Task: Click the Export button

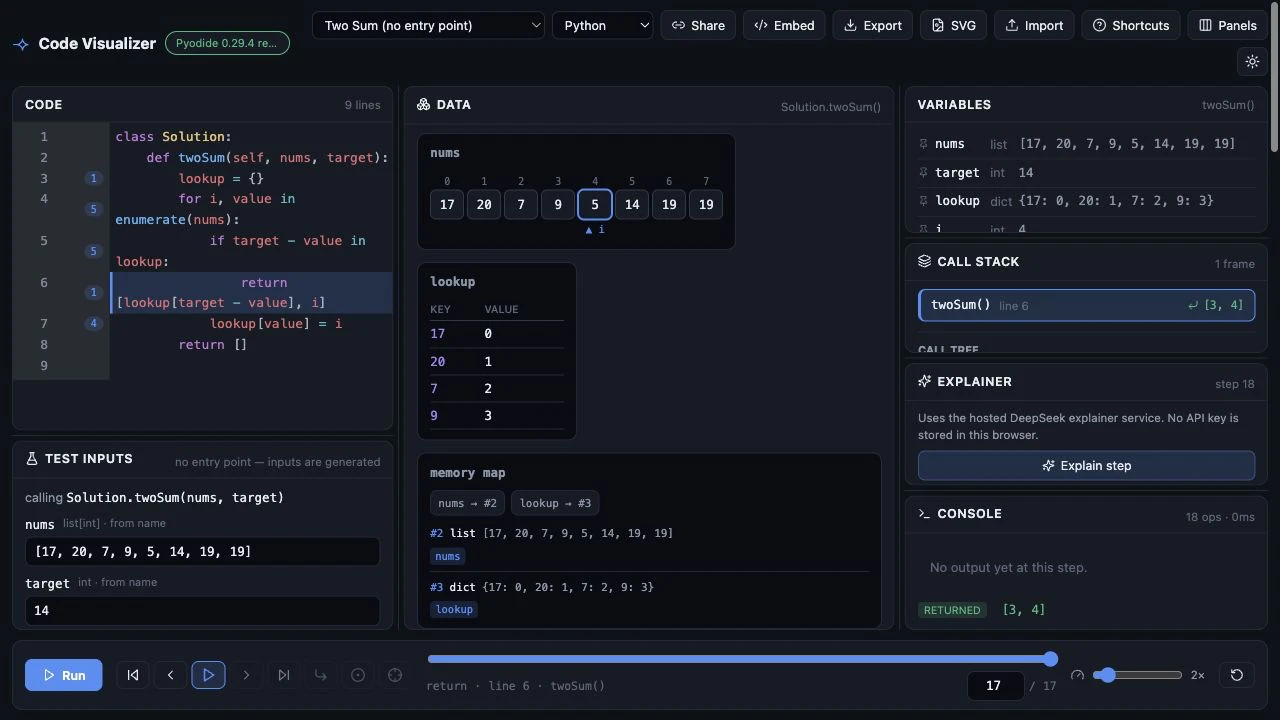Action: tap(873, 25)
